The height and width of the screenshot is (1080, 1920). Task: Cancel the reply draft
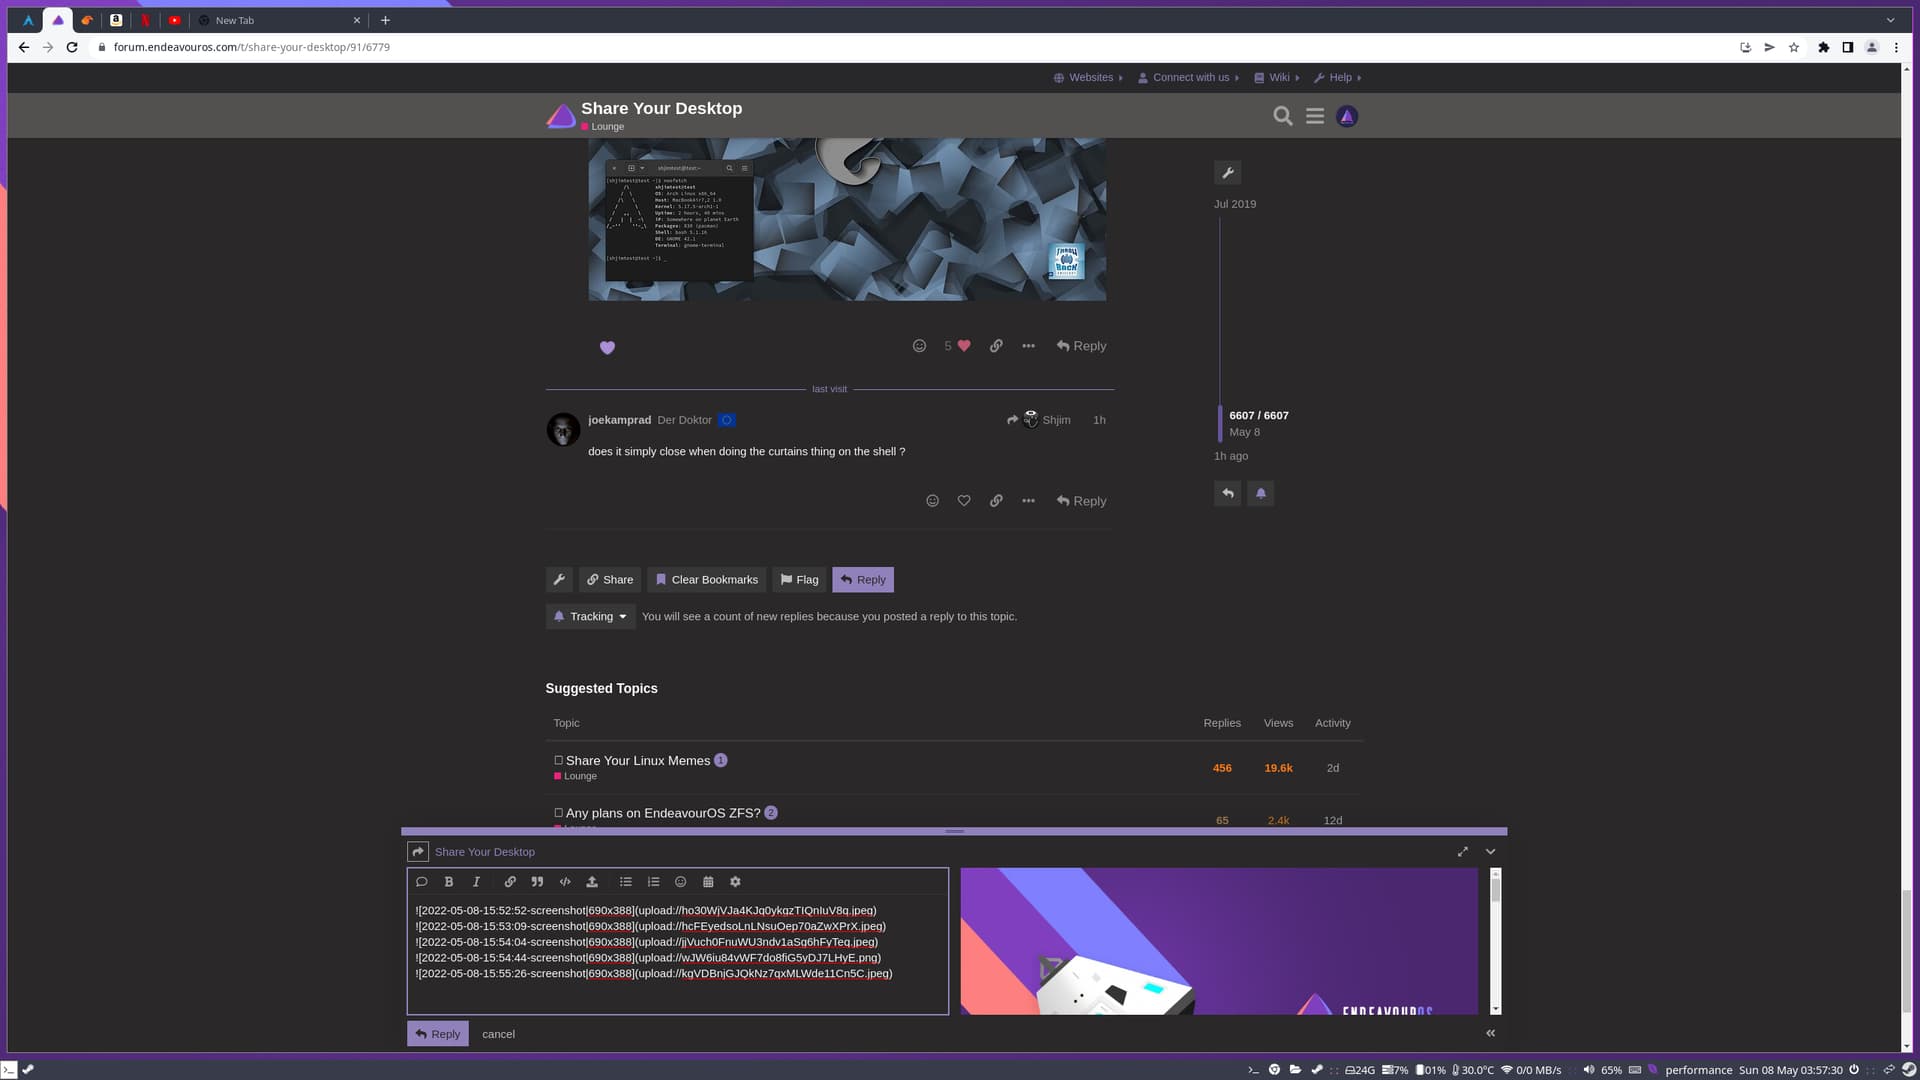click(x=498, y=1034)
